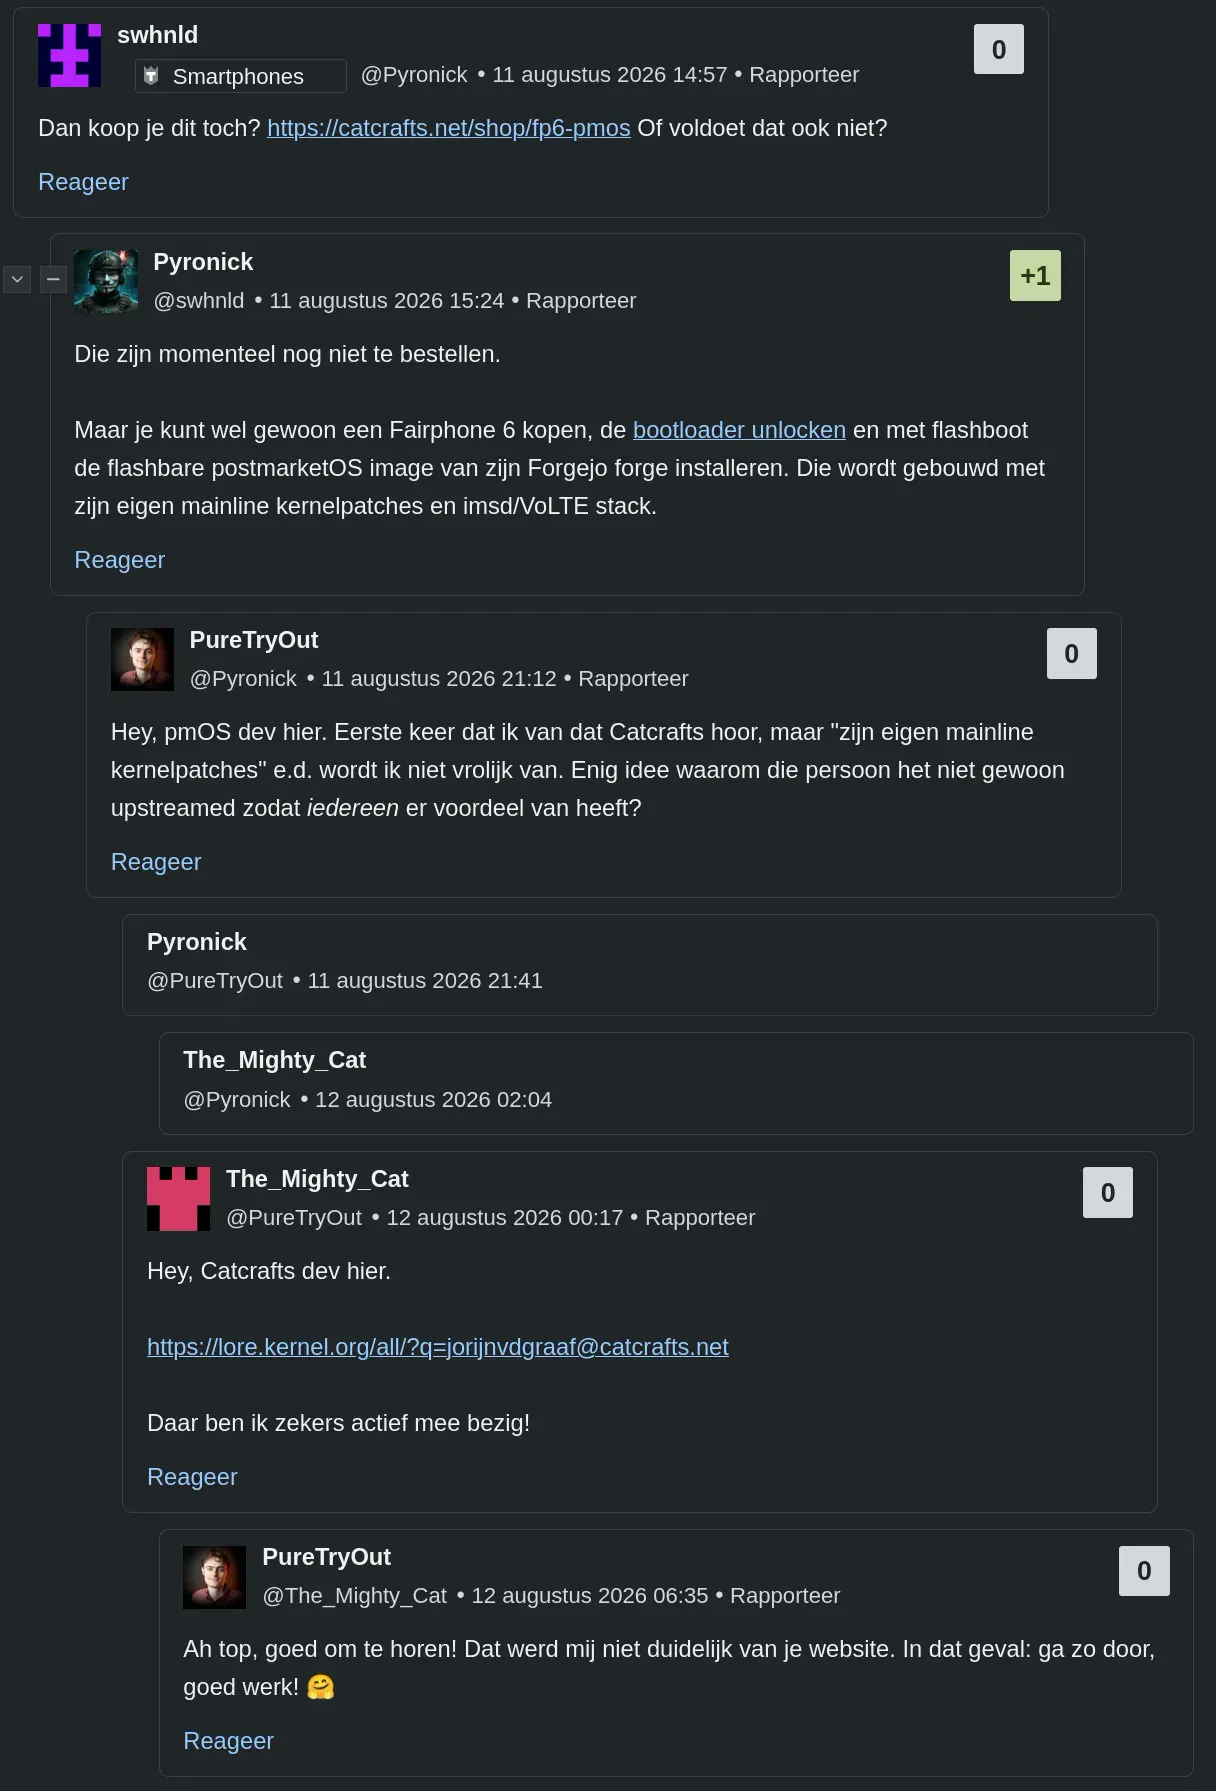Click PureTryOut's avatar on the pmOS dev comment
This screenshot has height=1791, width=1216.
142,659
